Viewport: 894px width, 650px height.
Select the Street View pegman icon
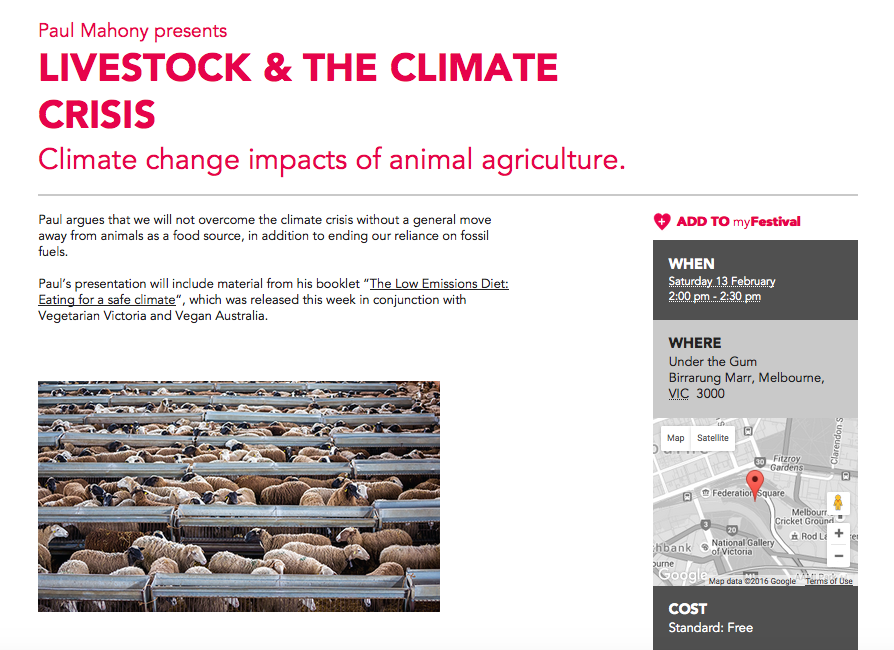click(x=838, y=503)
